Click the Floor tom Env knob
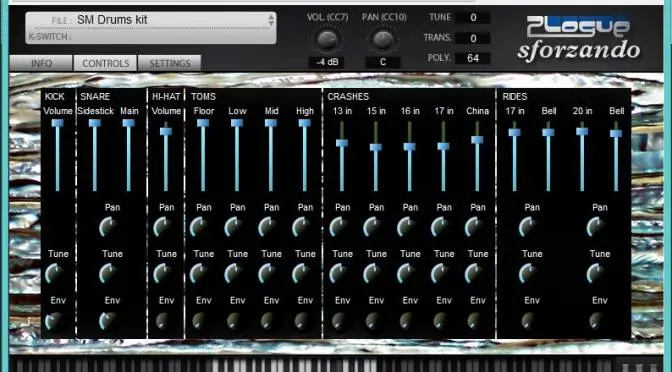This screenshot has width=672, height=372. pyautogui.click(x=199, y=321)
